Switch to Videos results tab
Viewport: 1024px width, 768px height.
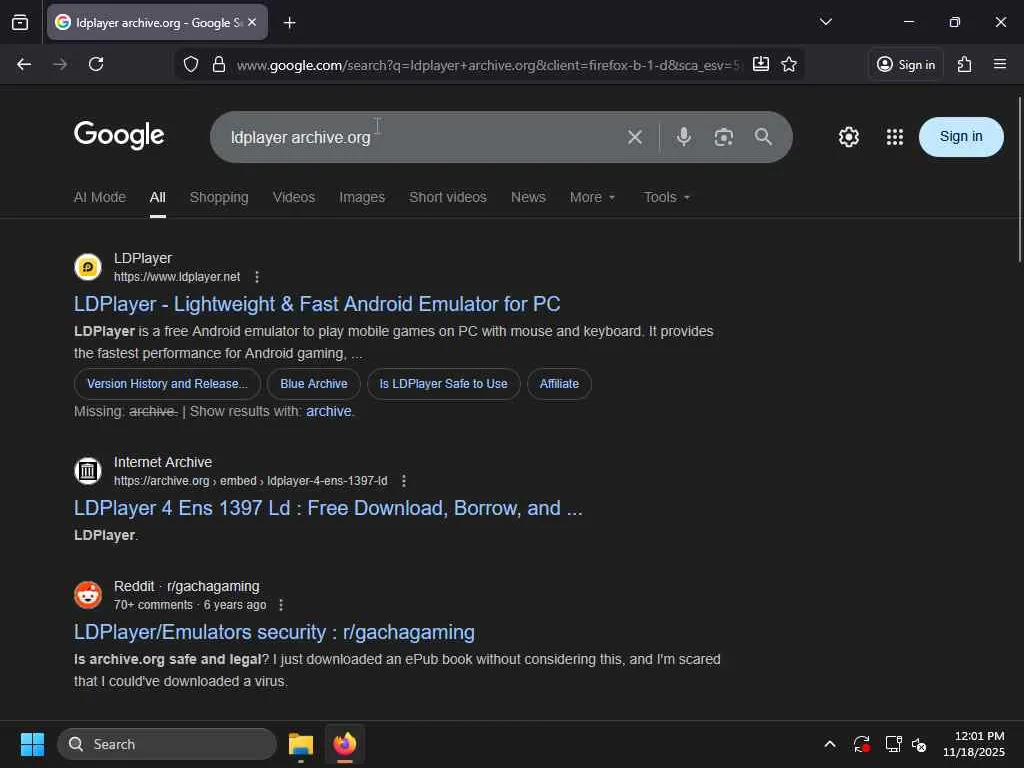coord(294,197)
